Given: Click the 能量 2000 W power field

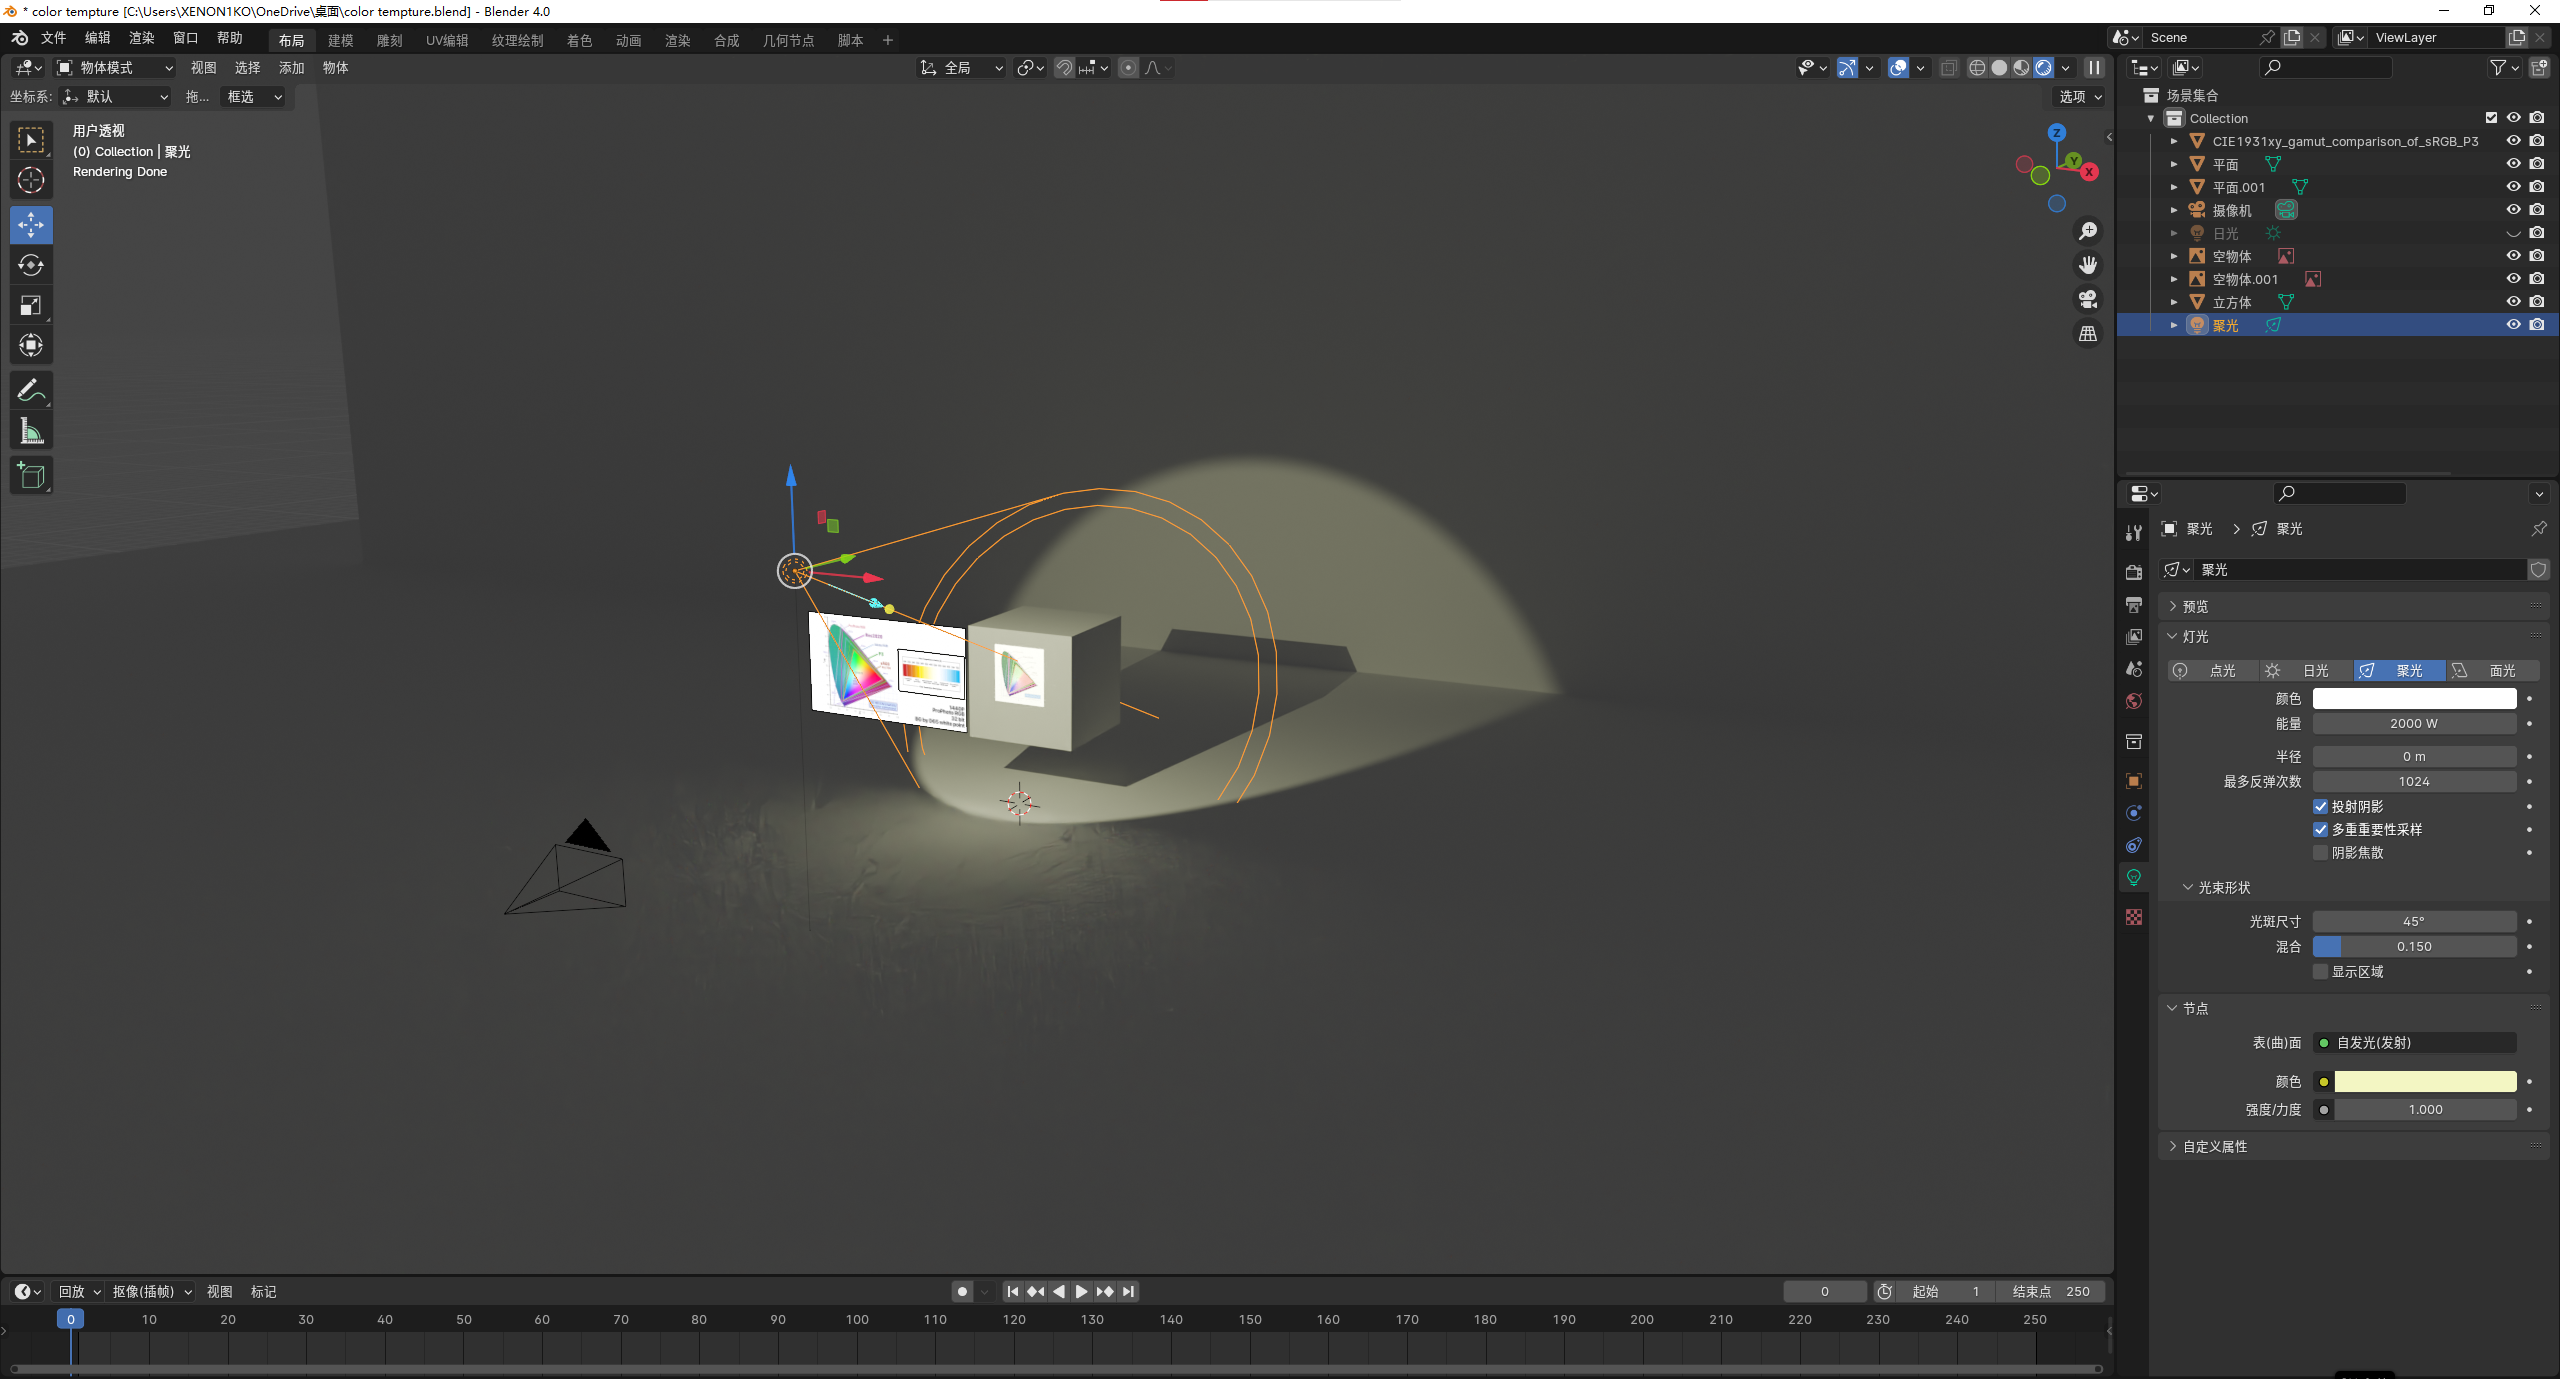Looking at the screenshot, I should [2414, 724].
